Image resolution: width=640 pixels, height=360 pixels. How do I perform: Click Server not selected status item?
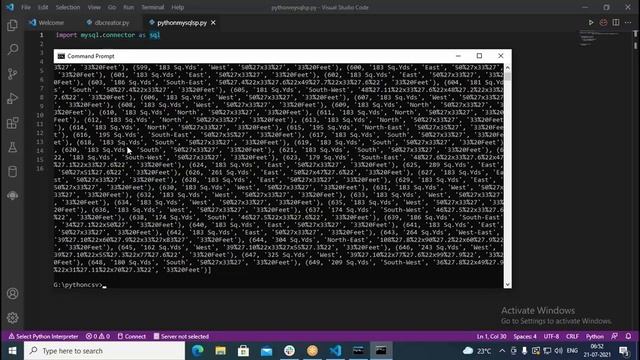pos(181,336)
